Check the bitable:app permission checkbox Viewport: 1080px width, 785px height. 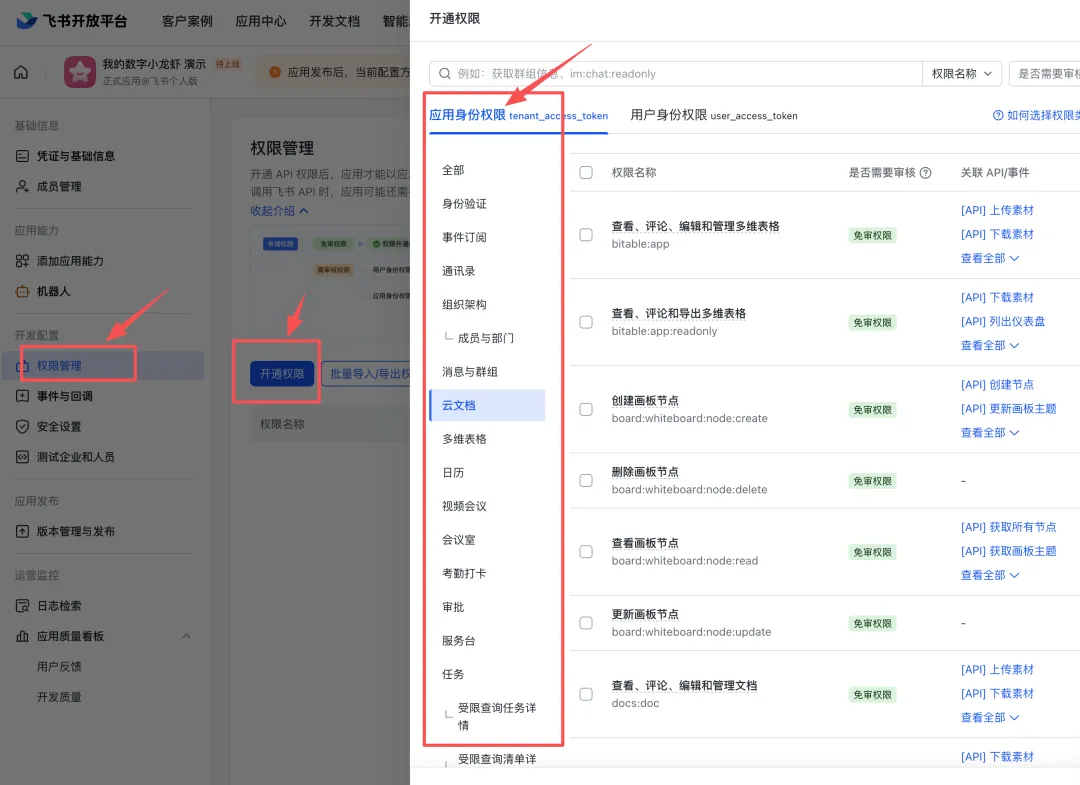[x=586, y=235]
